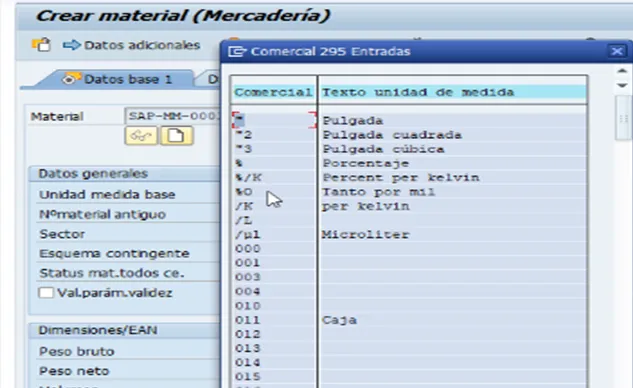Toggle the Val.parám.validez checkbox
The height and width of the screenshot is (388, 633).
46,293
